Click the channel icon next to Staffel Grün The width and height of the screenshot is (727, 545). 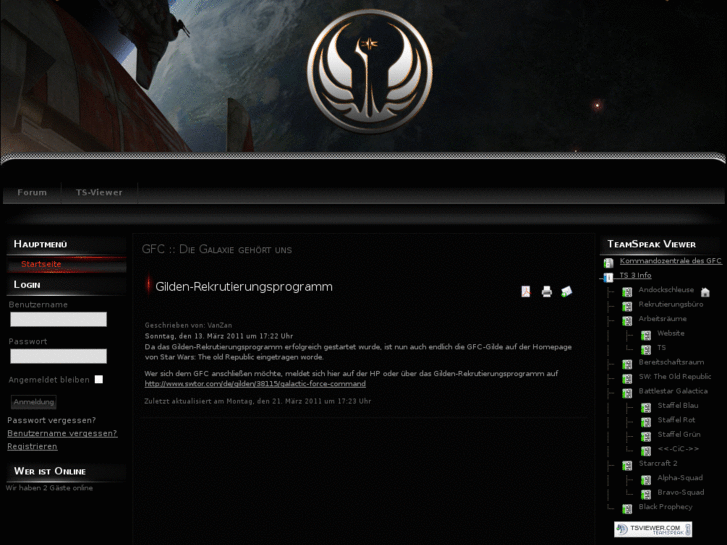[x=645, y=436]
